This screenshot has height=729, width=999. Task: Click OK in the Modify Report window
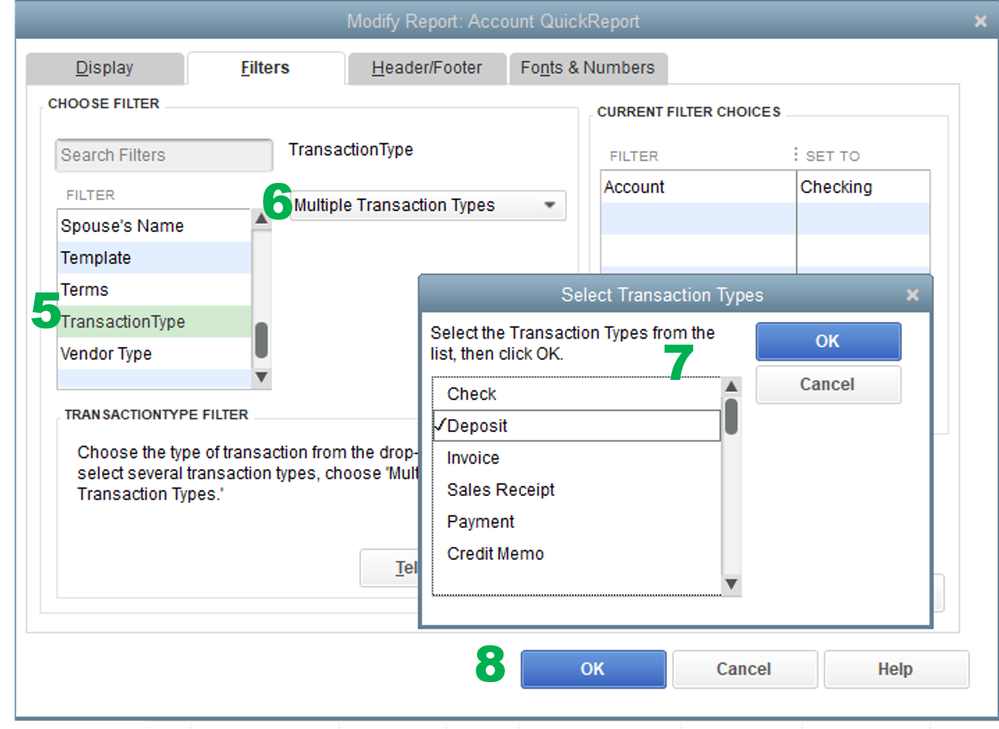(x=593, y=669)
